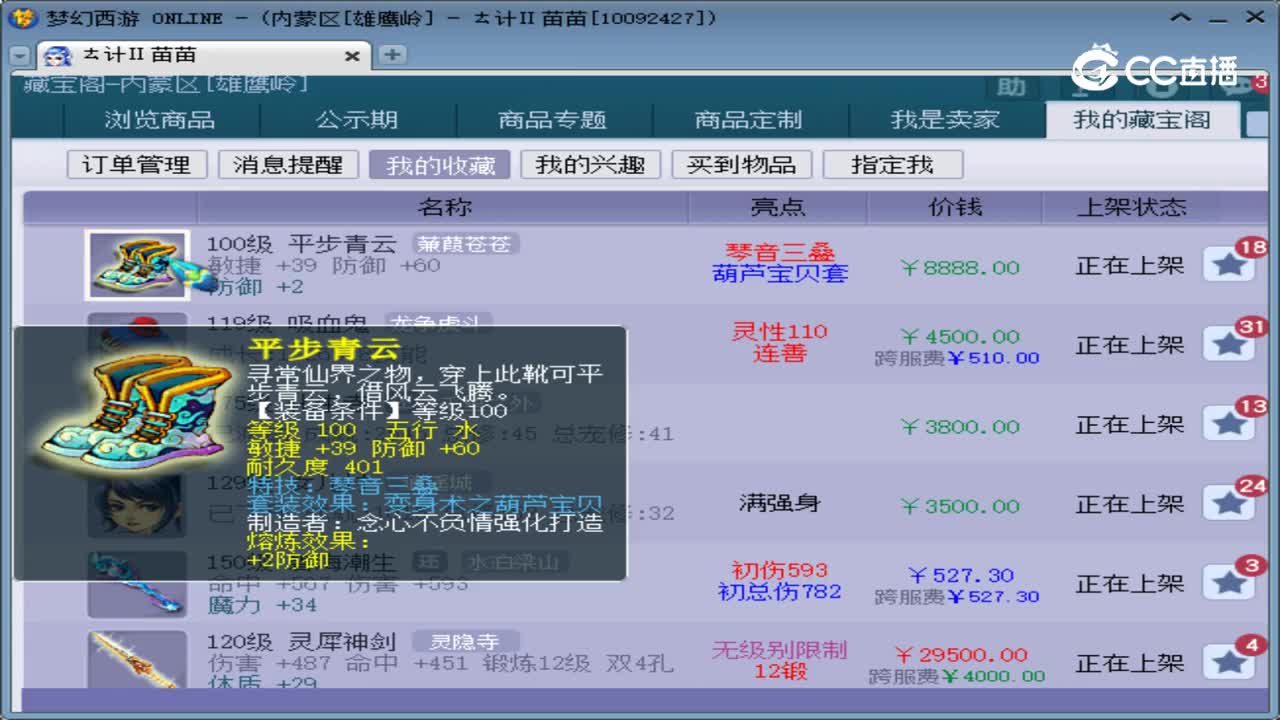1280x720 pixels.
Task: Click the 指定我 button
Action: point(893,164)
